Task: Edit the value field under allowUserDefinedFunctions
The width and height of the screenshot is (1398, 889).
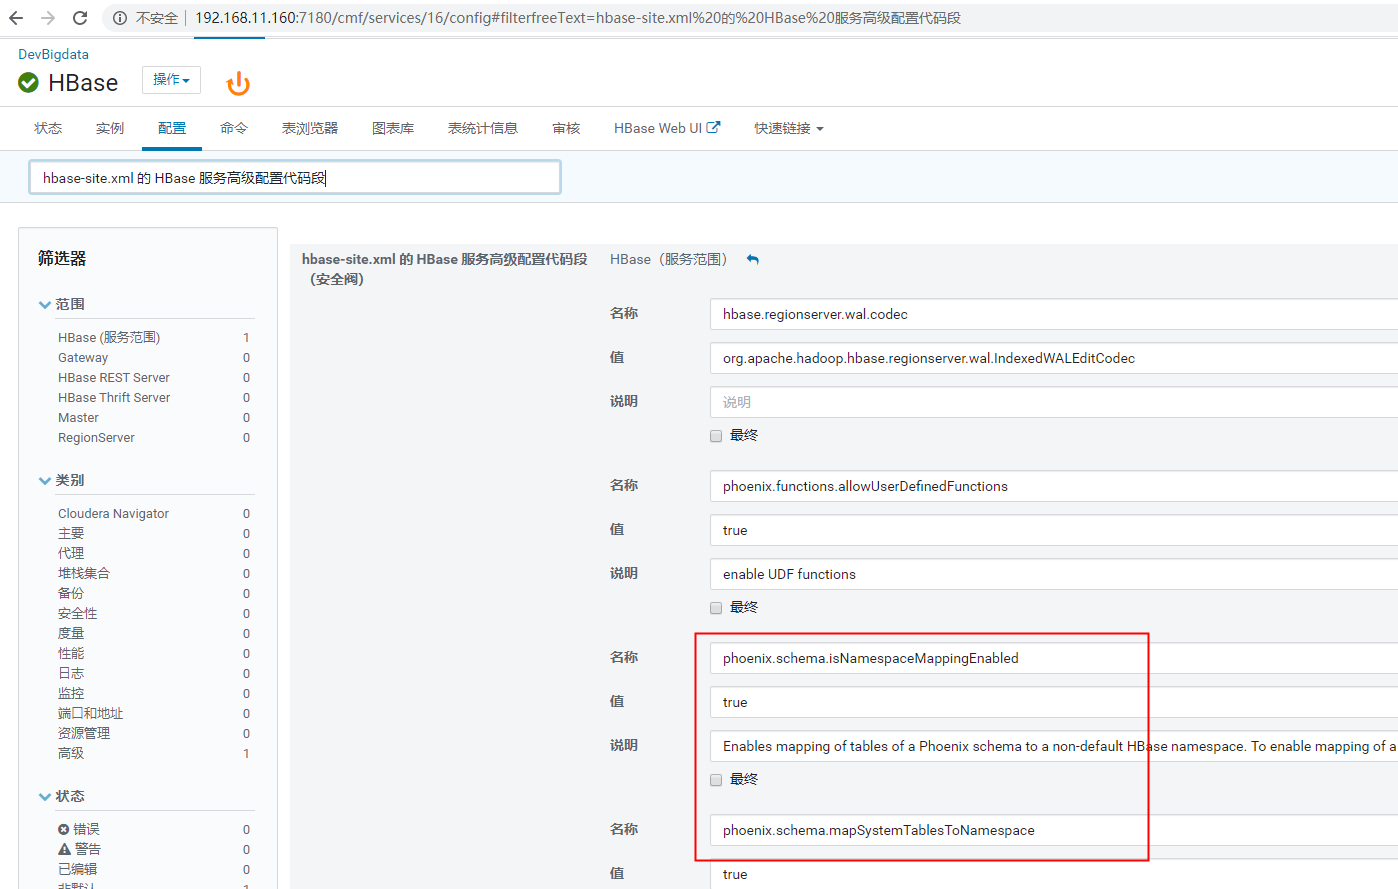Action: click(x=1054, y=530)
